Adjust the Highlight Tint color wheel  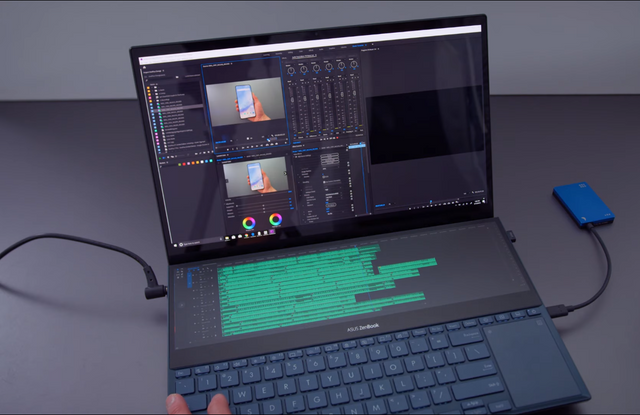[x=276, y=220]
